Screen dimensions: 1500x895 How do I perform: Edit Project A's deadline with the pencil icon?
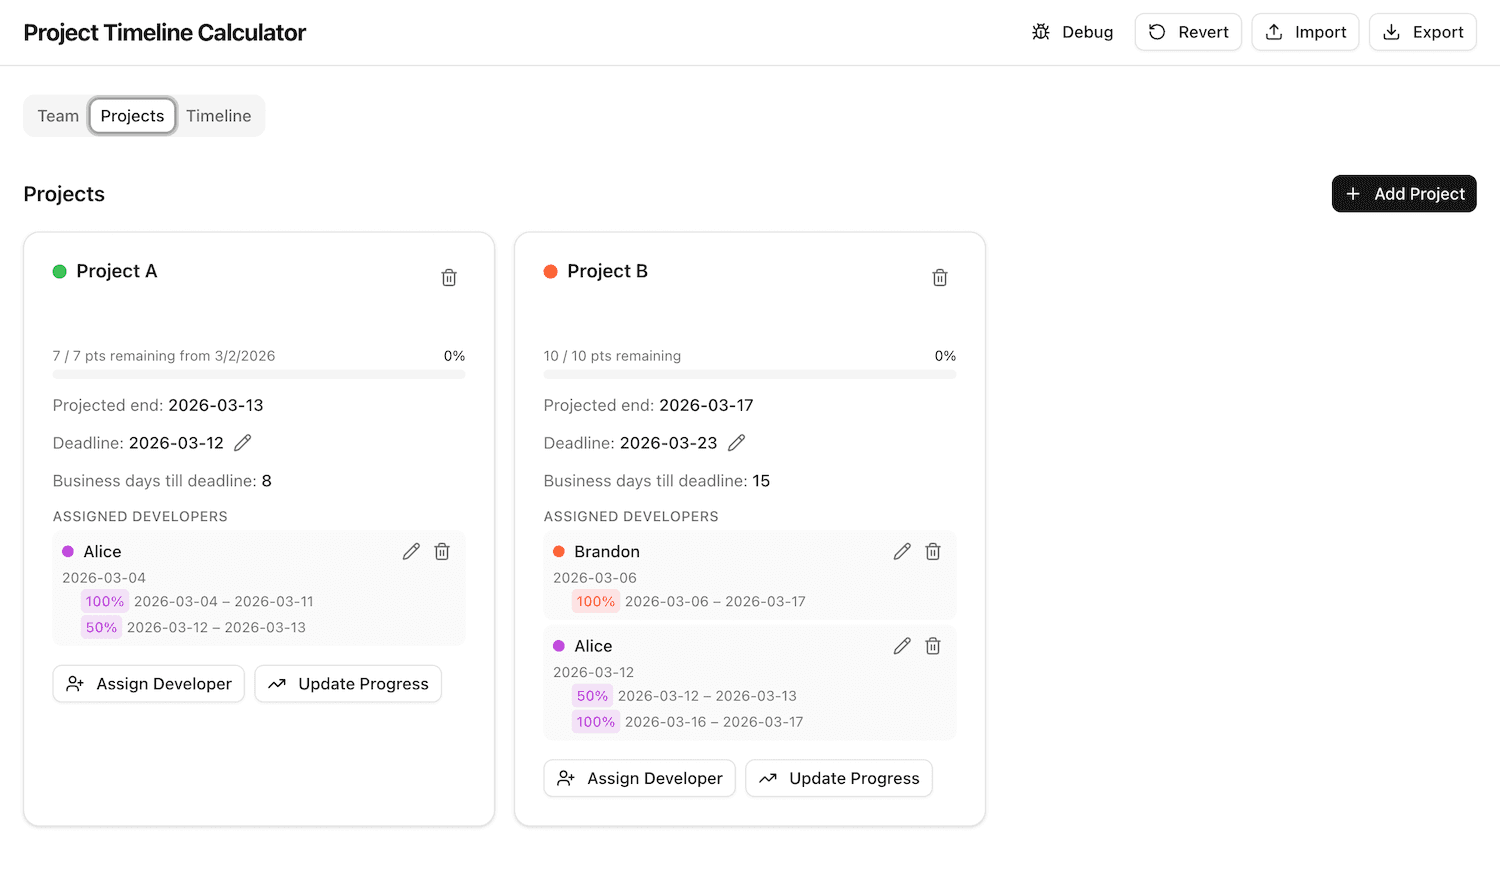241,442
